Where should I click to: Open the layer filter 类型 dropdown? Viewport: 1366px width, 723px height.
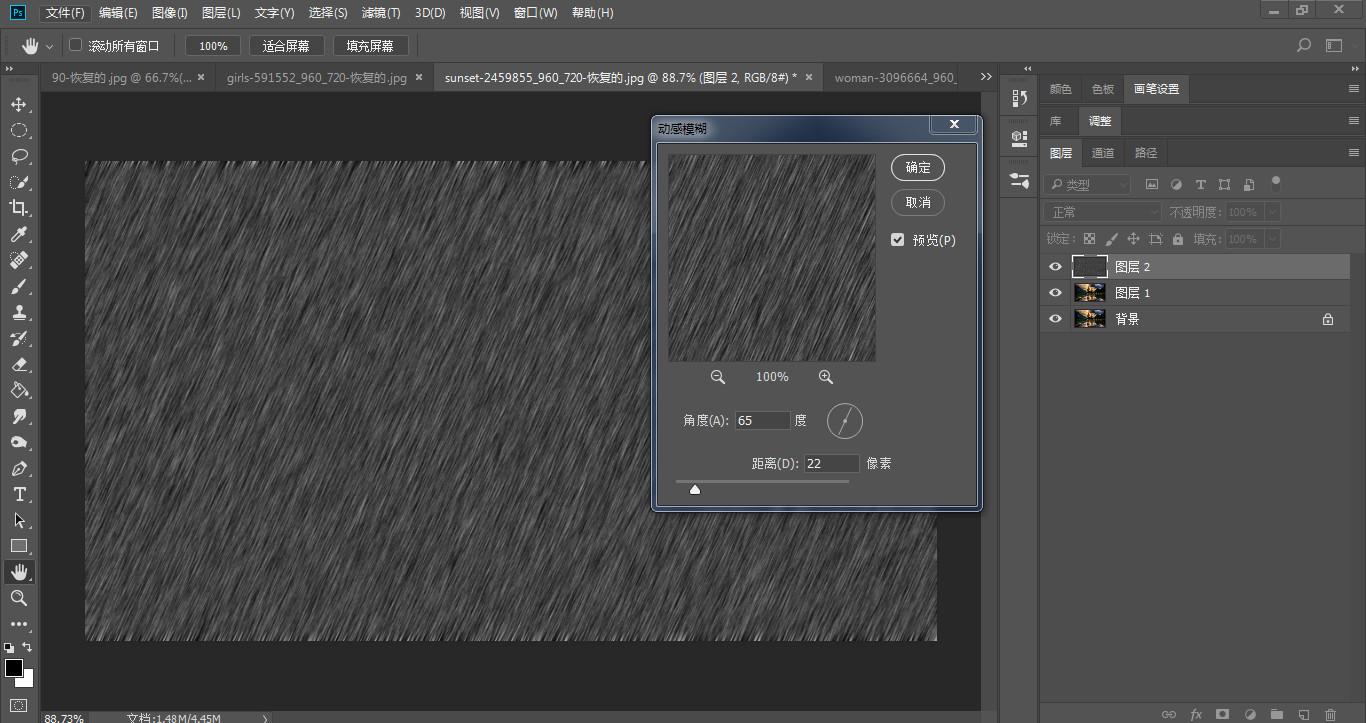pyautogui.click(x=1088, y=184)
